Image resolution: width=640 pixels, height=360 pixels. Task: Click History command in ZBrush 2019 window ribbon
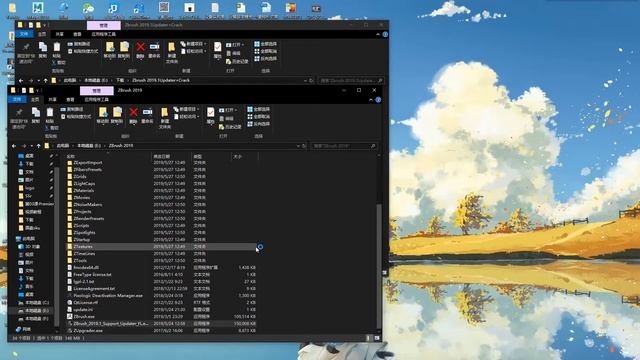pyautogui.click(x=230, y=127)
